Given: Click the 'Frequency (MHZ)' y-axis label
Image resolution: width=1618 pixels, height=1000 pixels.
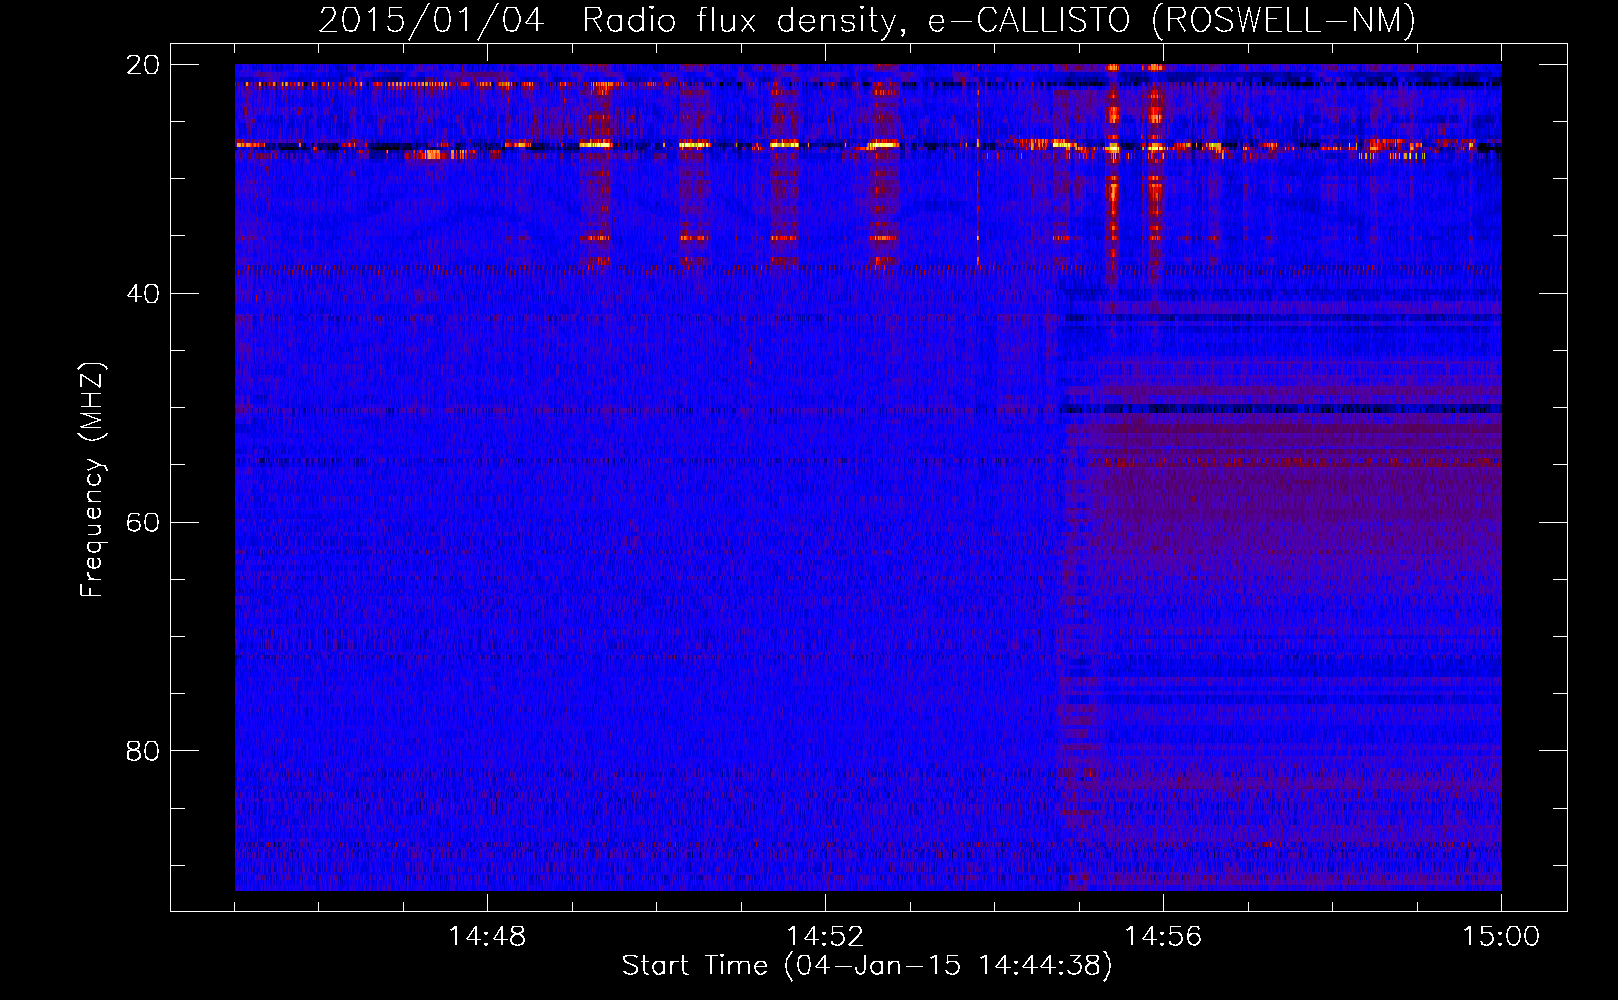Looking at the screenshot, I should click(92, 480).
